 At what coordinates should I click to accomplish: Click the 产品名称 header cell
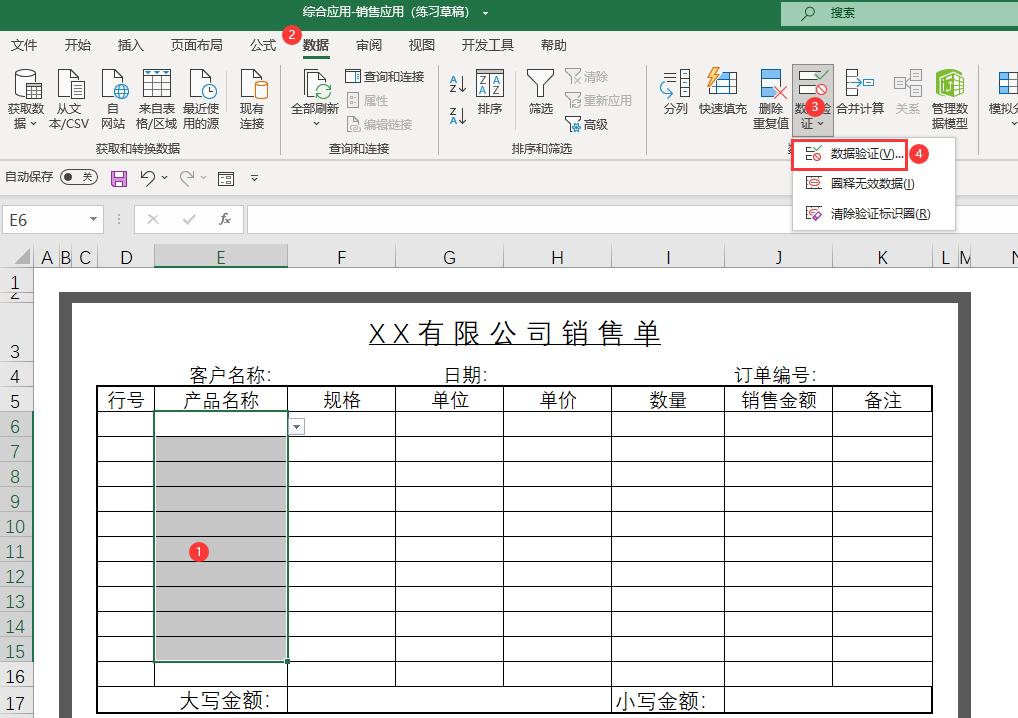point(221,400)
